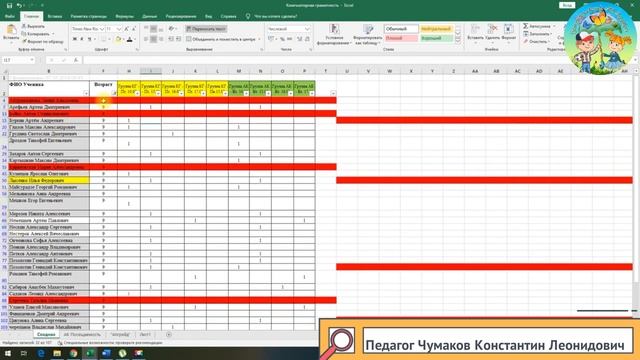640x360 pixels.
Task: Click the decrease decimal icon
Action: click(x=307, y=39)
